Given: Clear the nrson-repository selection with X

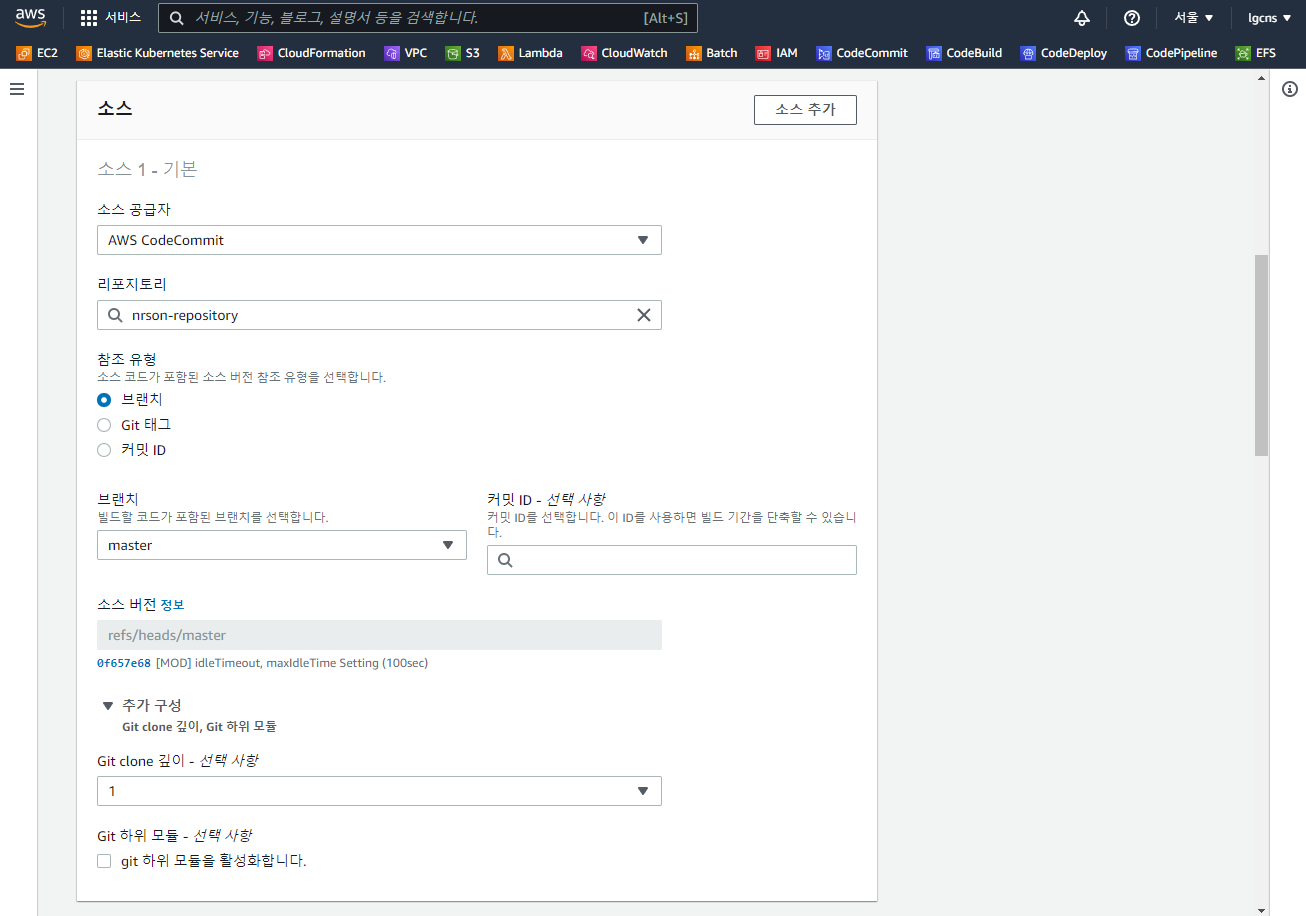Looking at the screenshot, I should (643, 315).
